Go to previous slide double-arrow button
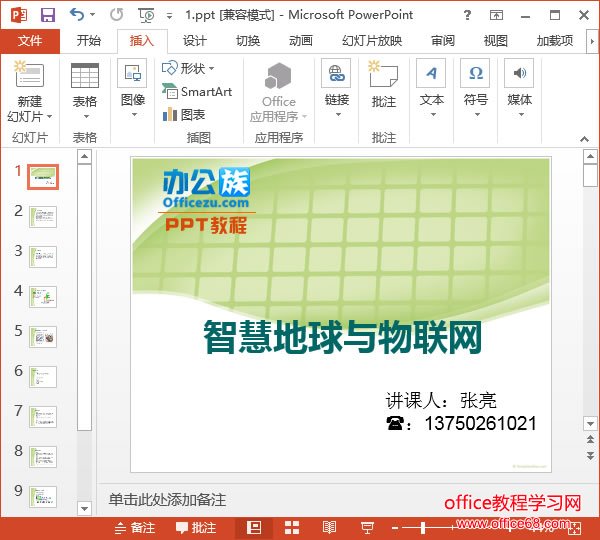The image size is (600, 540). pos(590,439)
